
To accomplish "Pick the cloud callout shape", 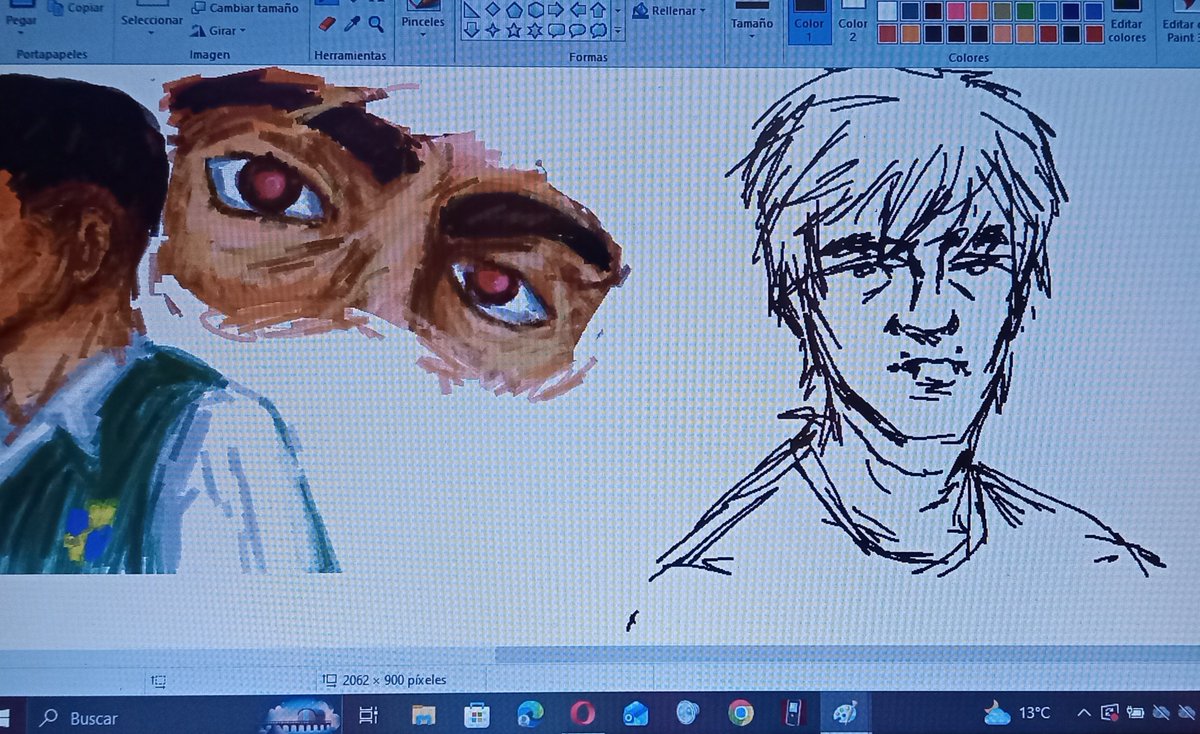I will 598,30.
